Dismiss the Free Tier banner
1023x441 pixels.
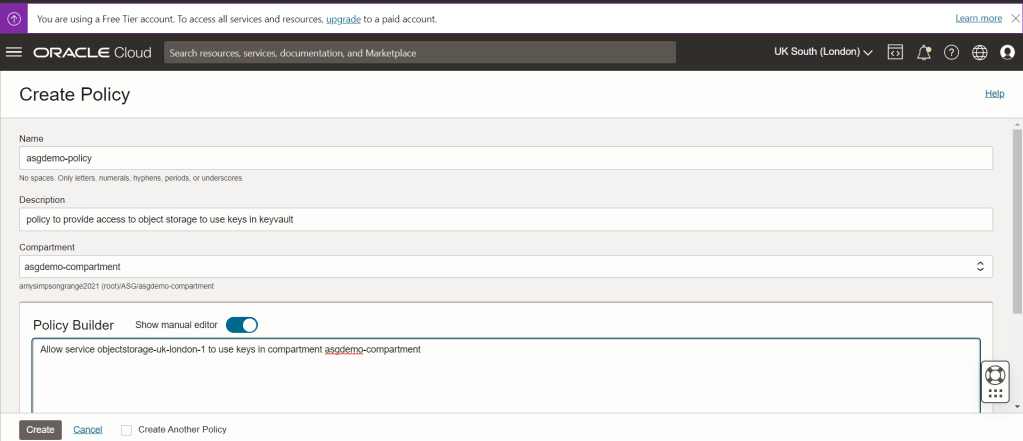point(1013,18)
